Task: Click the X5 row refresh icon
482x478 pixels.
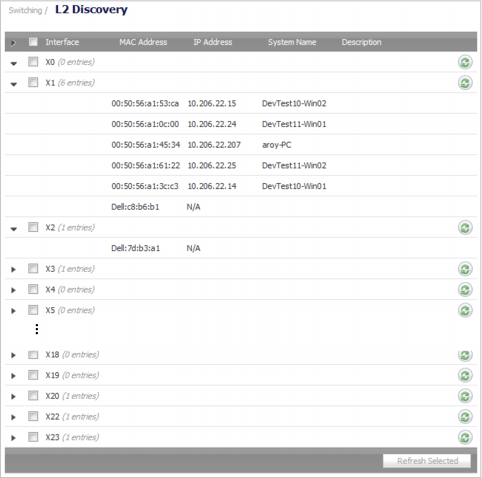Action: 465,310
